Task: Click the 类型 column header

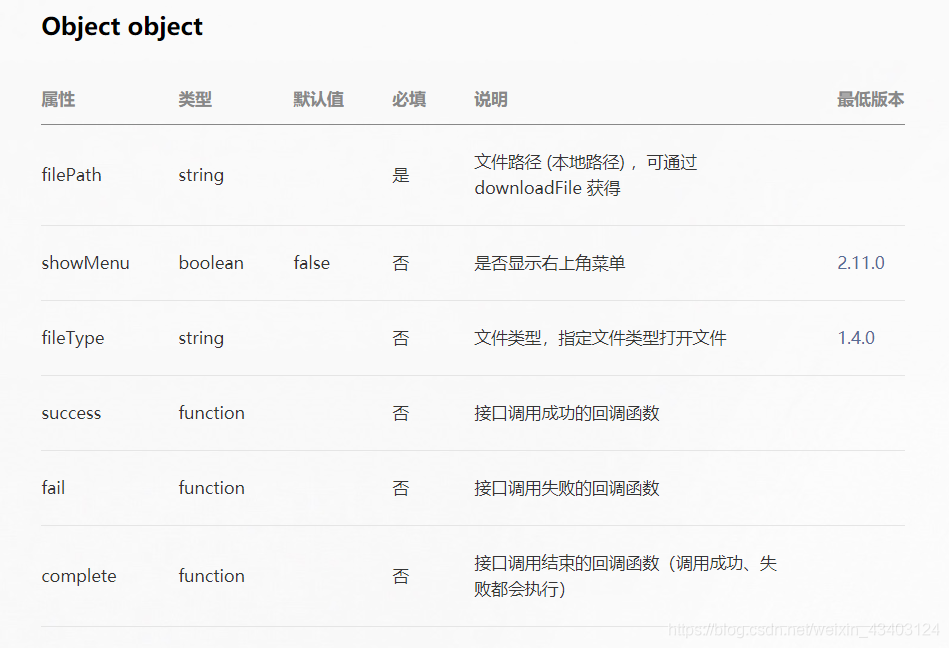Action: point(195,100)
